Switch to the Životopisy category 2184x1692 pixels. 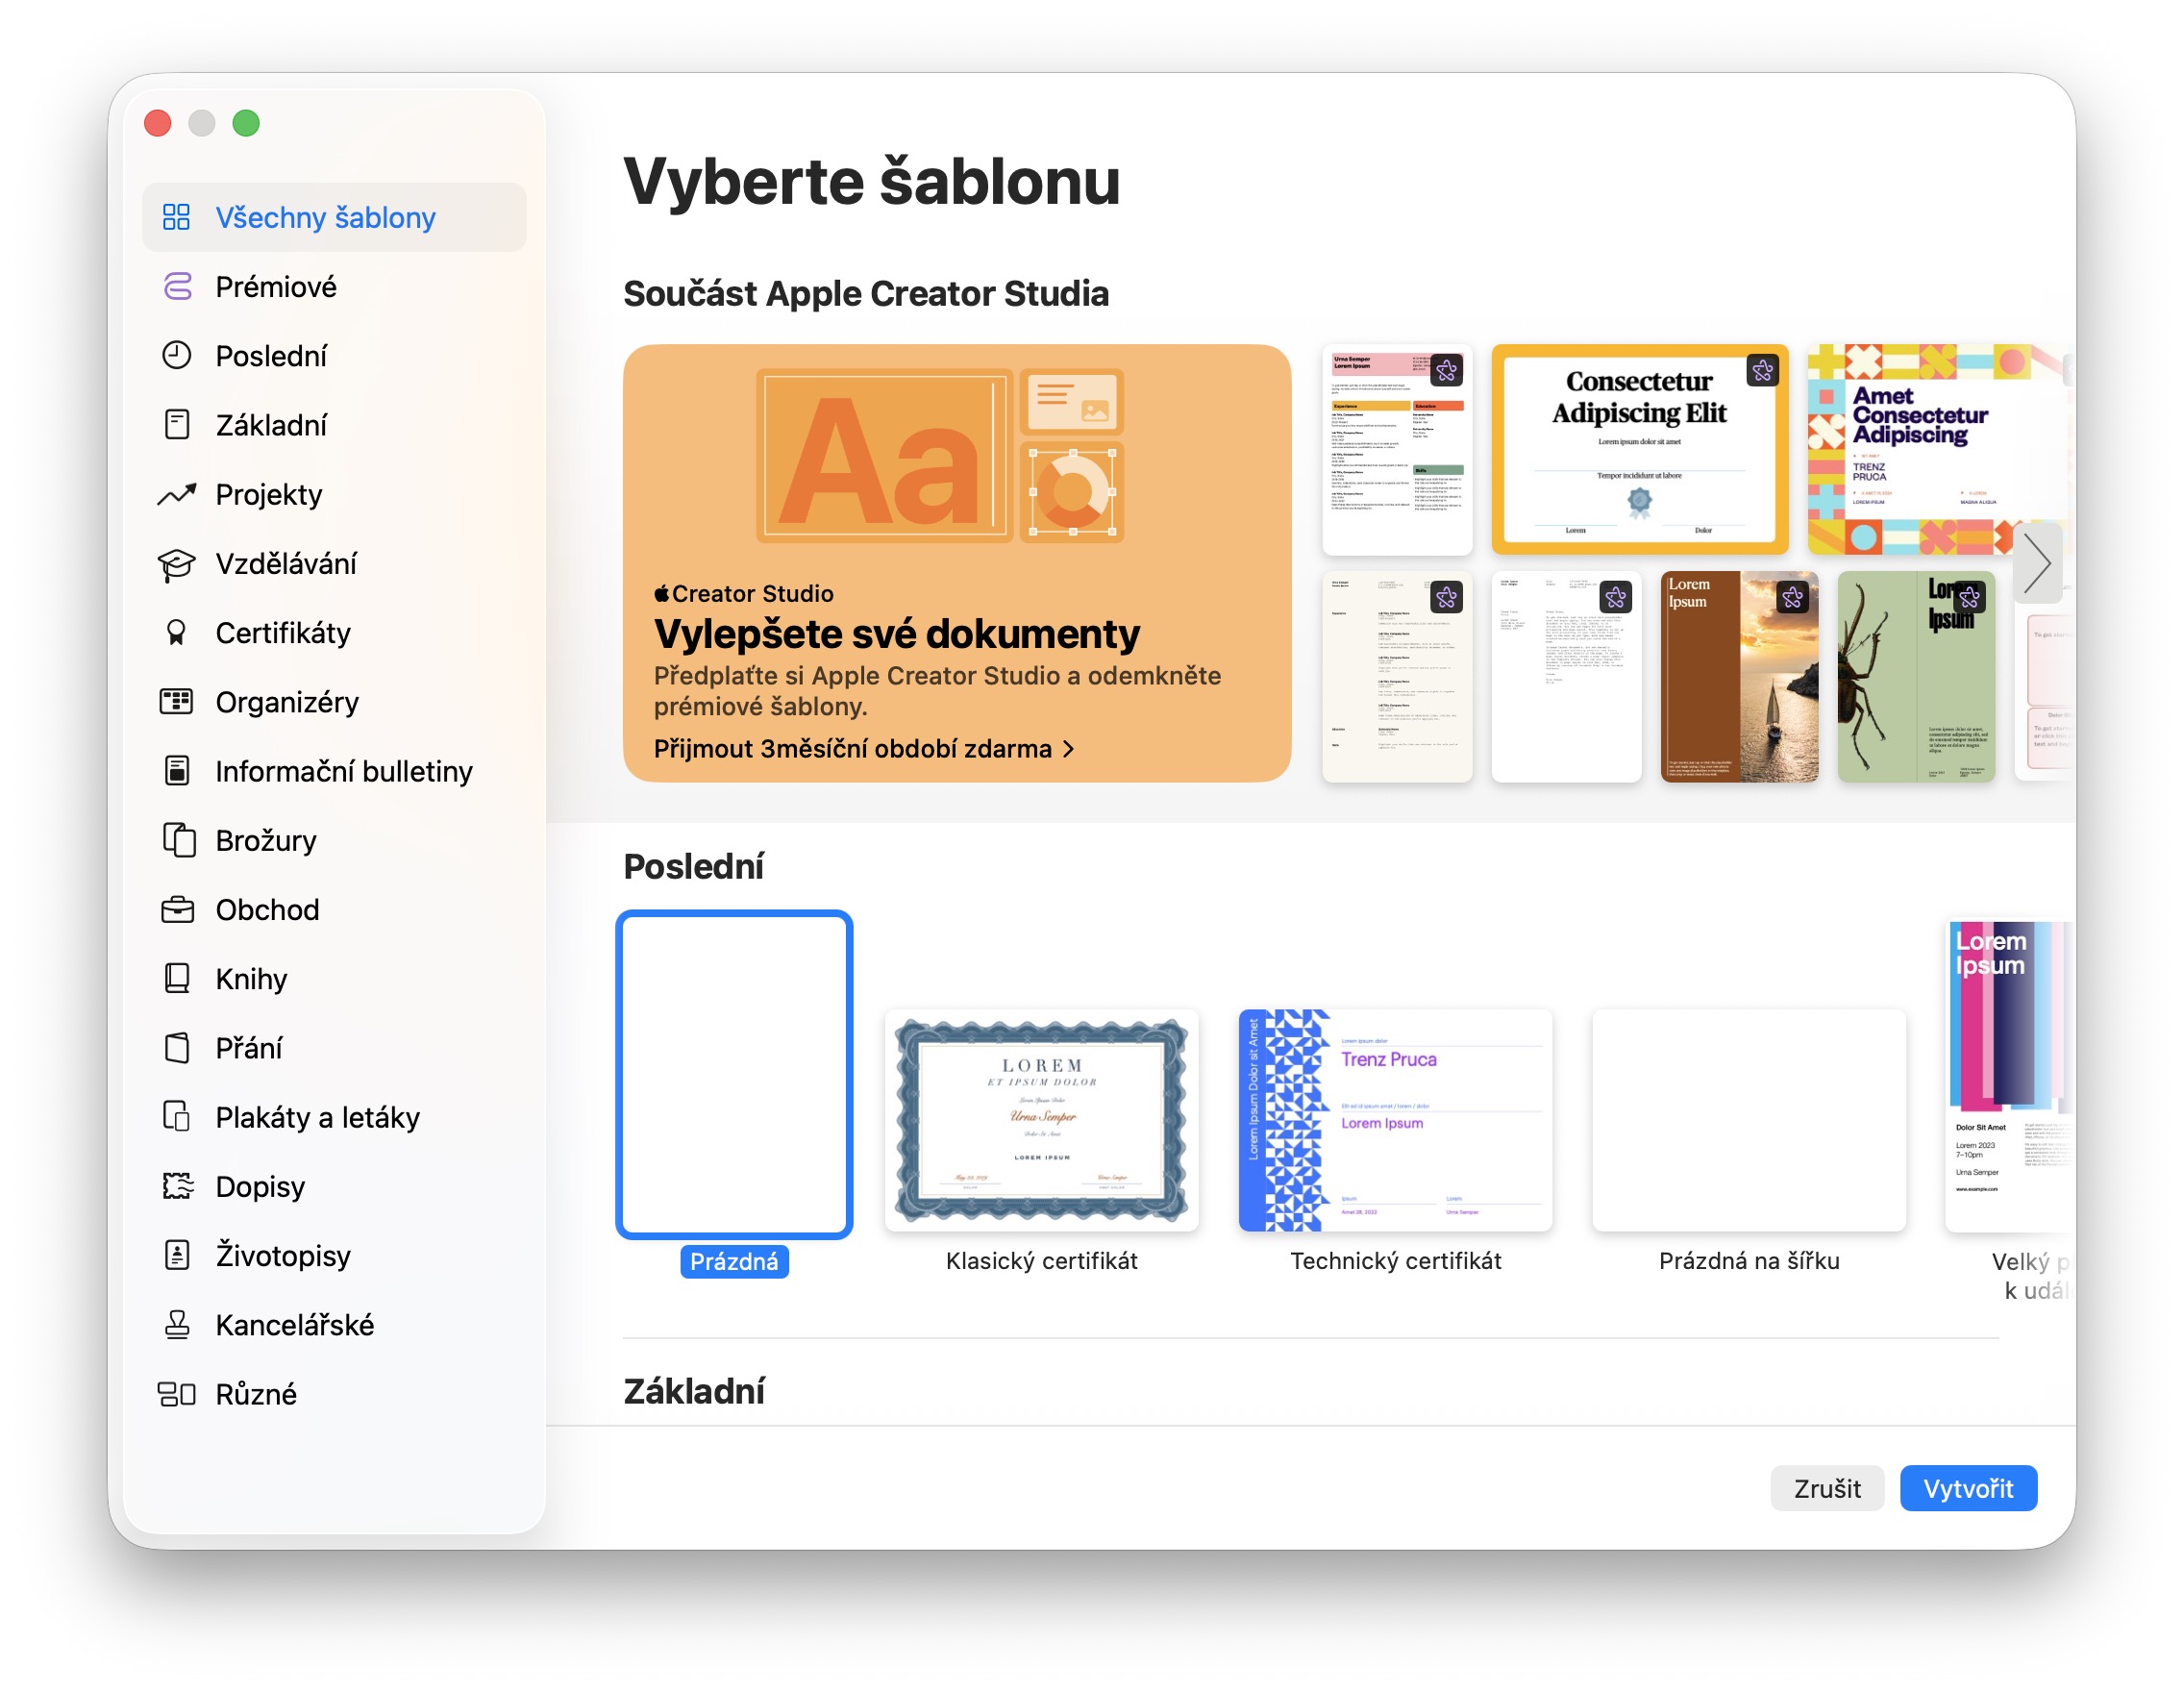pyautogui.click(x=283, y=1256)
